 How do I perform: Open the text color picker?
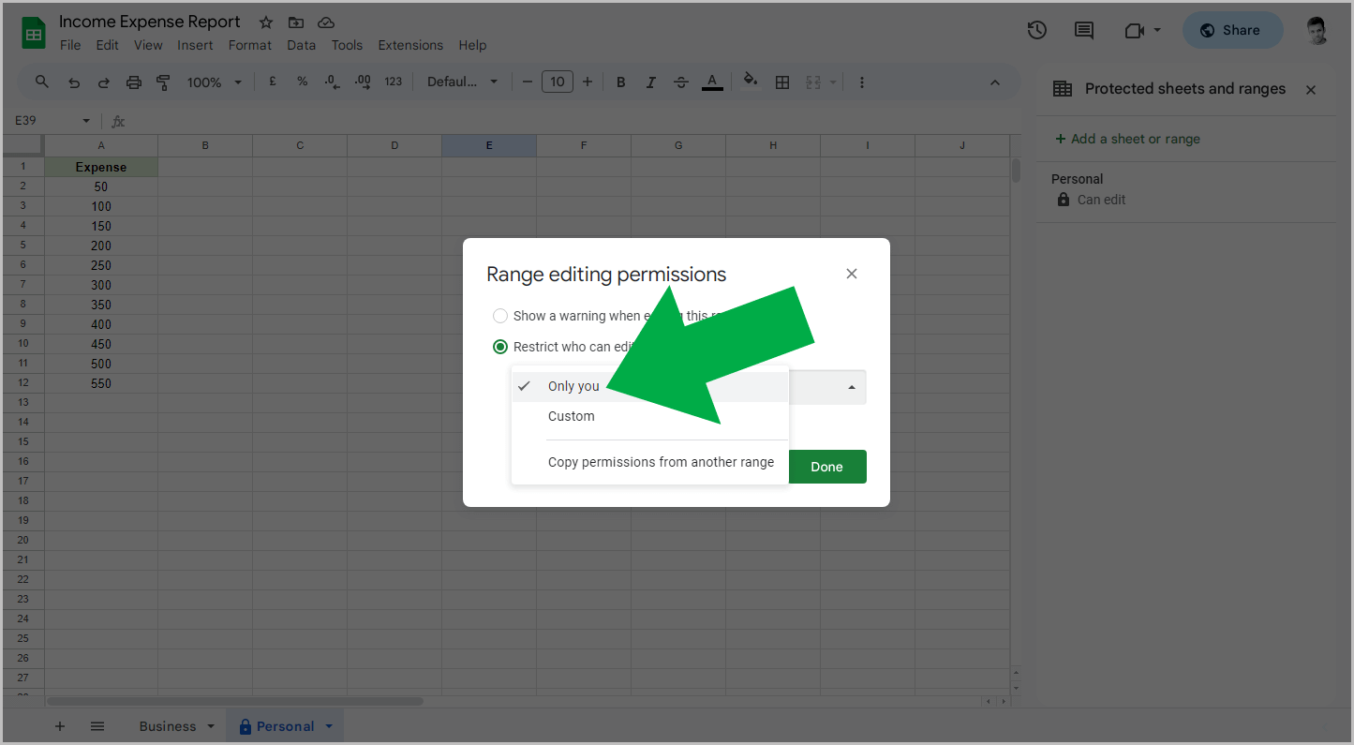(x=712, y=82)
